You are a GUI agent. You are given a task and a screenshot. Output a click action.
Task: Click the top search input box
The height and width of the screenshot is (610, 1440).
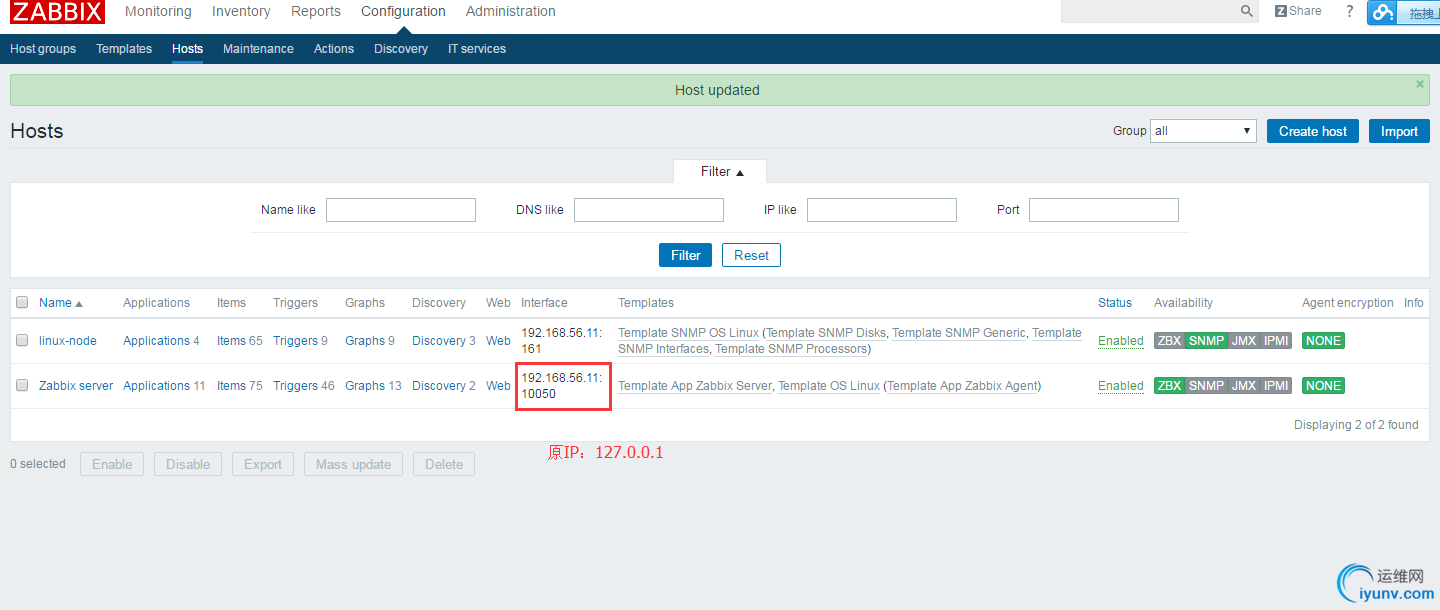click(1150, 11)
